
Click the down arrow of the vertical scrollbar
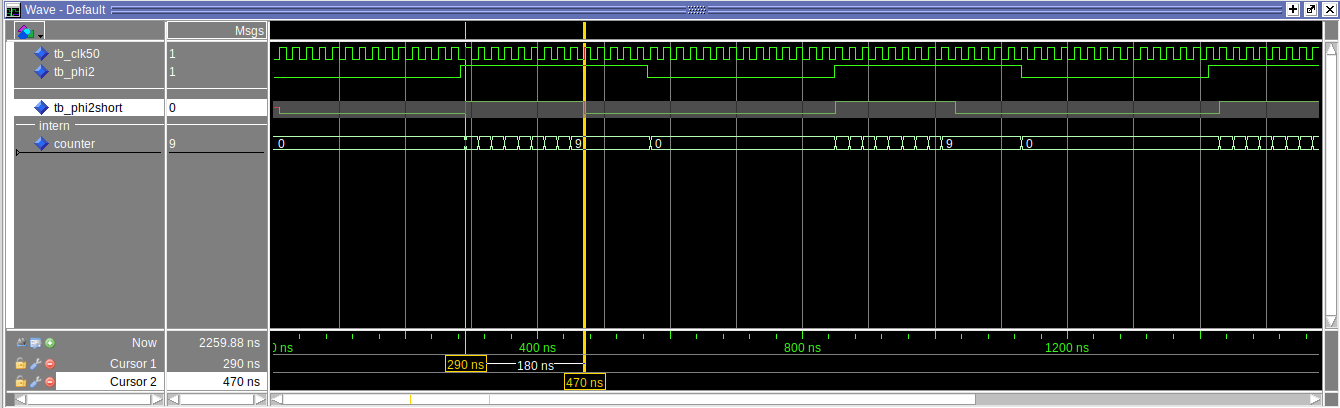(x=1331, y=321)
